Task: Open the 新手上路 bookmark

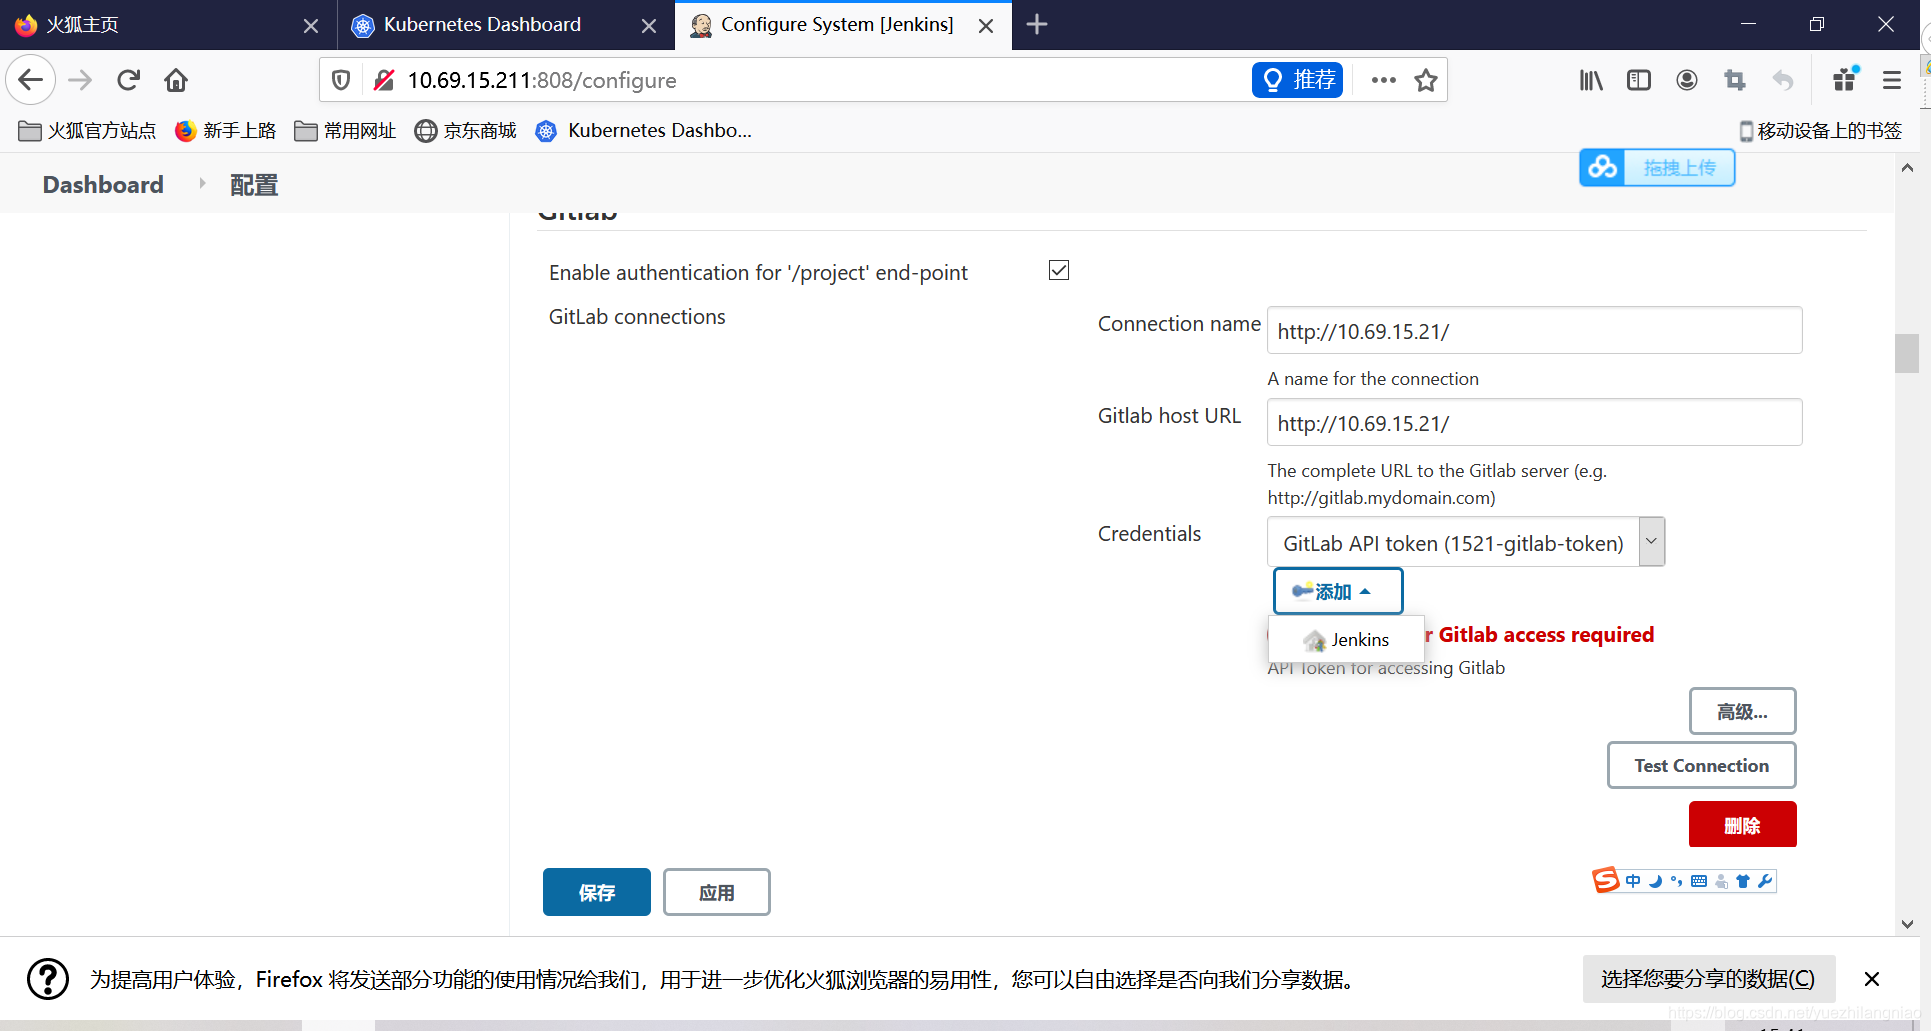Action: [226, 131]
